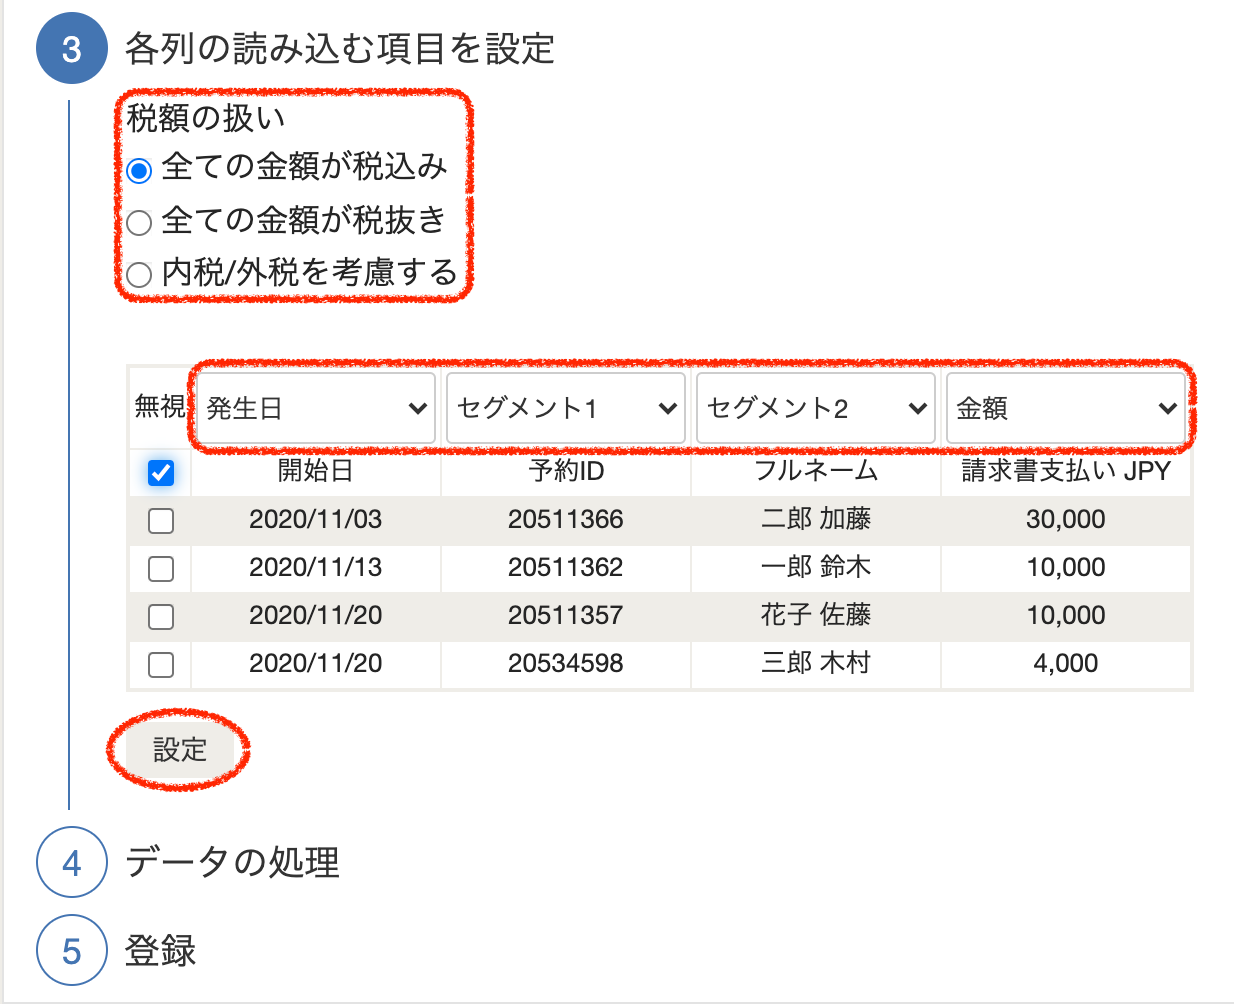The height and width of the screenshot is (1004, 1234).
Task: Go to 登録 step heading
Action: pos(160,950)
